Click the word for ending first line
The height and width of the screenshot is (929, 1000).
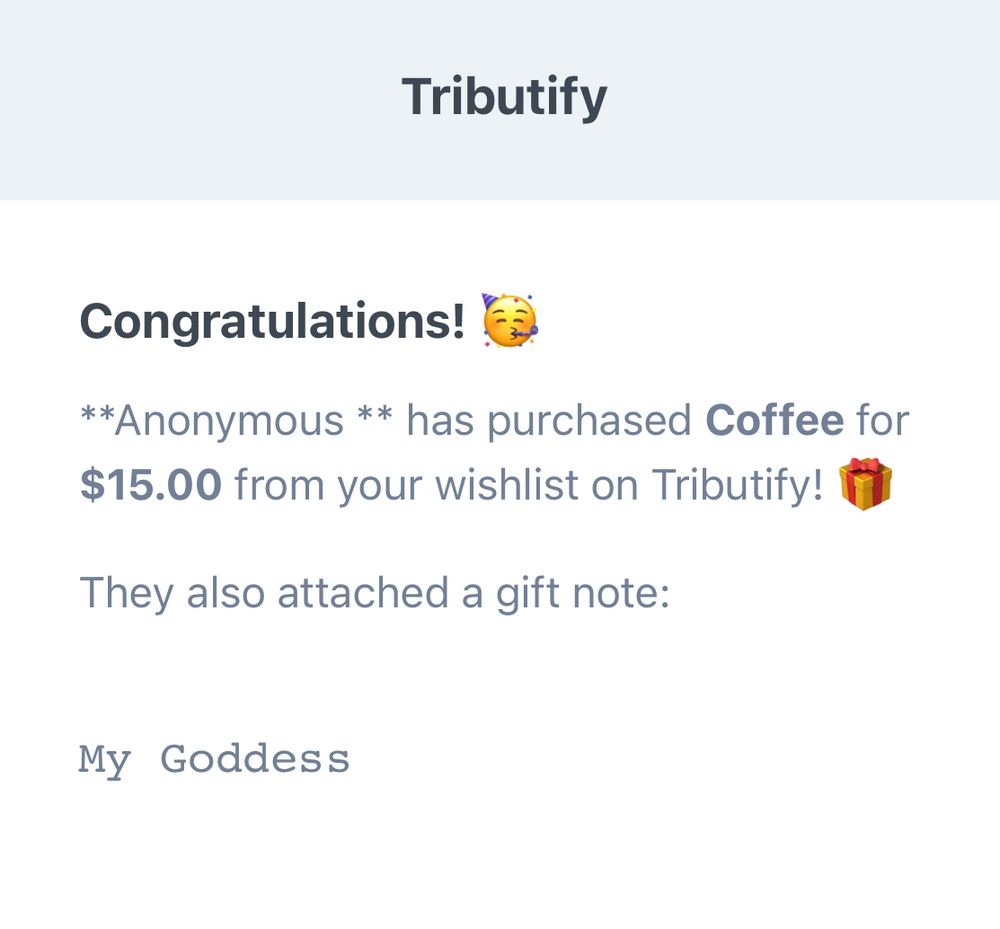(883, 420)
